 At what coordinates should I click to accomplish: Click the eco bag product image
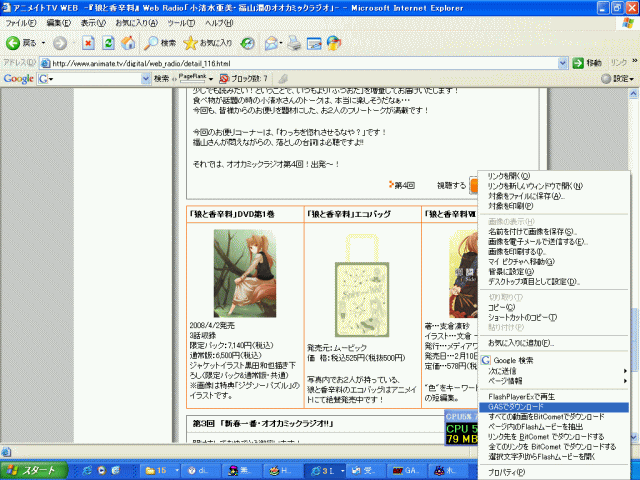[x=362, y=286]
